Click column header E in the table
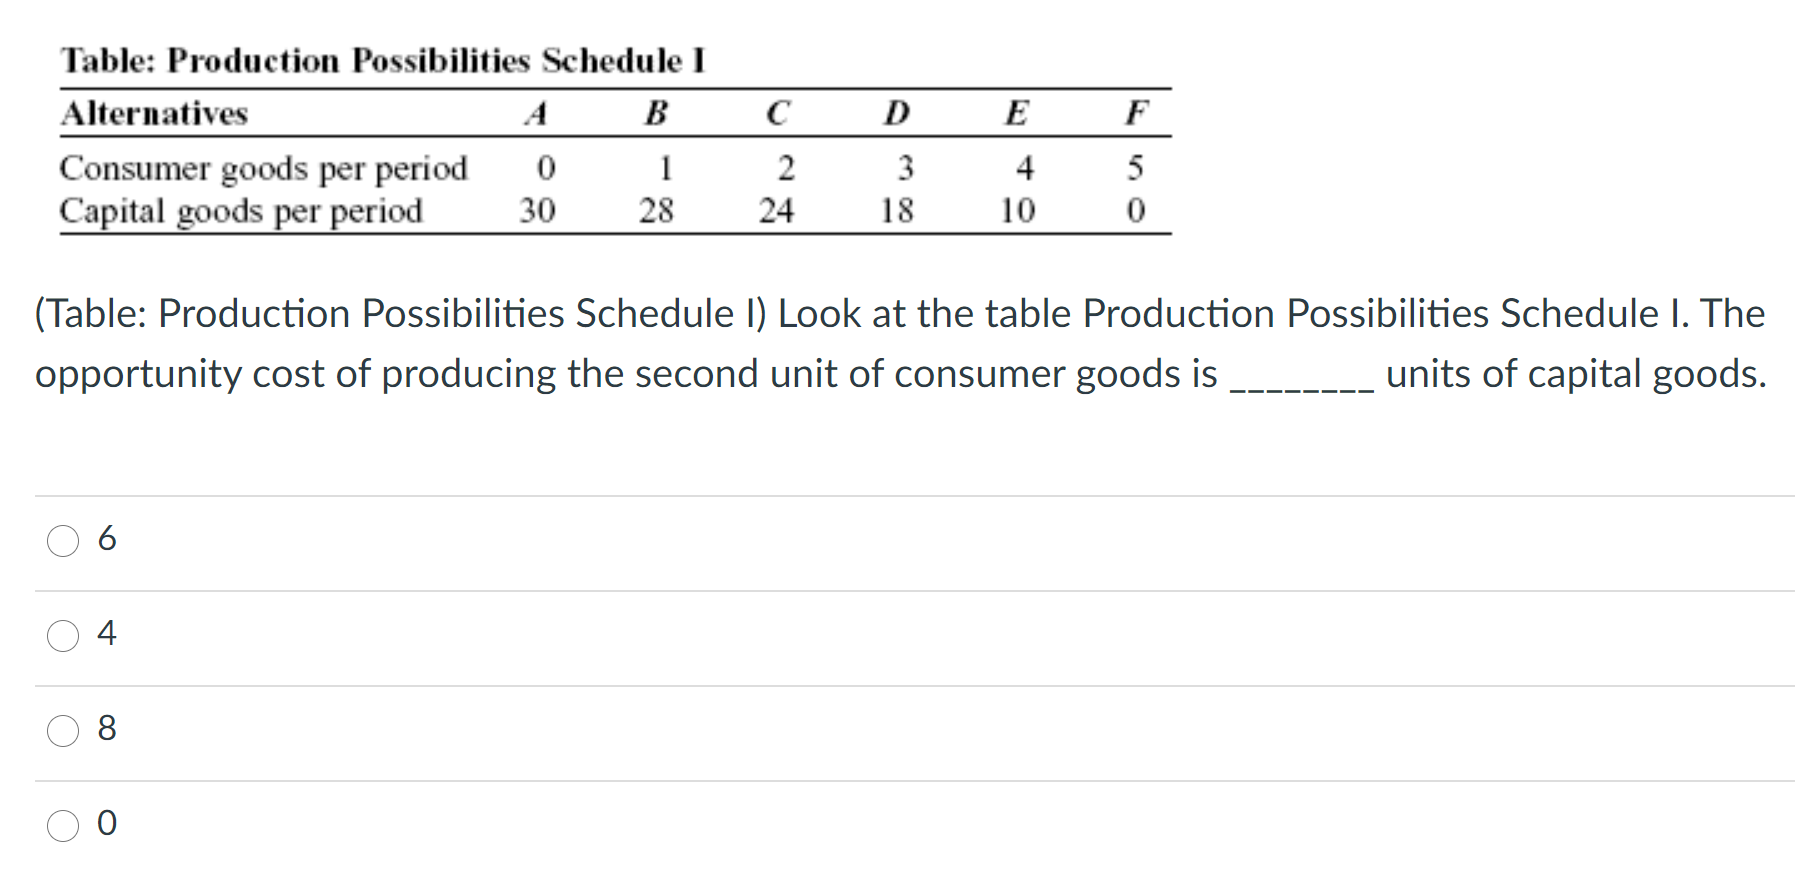The width and height of the screenshot is (1817, 879). (1017, 113)
